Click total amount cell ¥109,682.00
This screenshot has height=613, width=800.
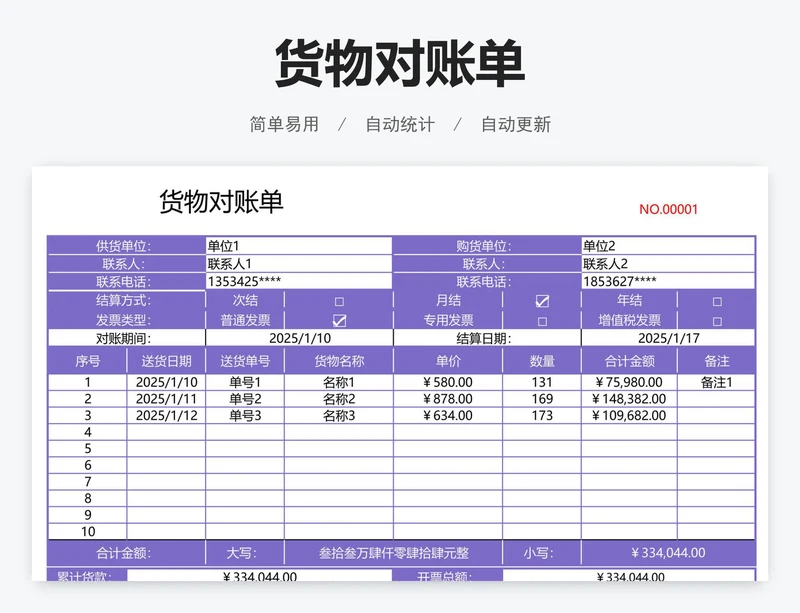click(x=629, y=415)
